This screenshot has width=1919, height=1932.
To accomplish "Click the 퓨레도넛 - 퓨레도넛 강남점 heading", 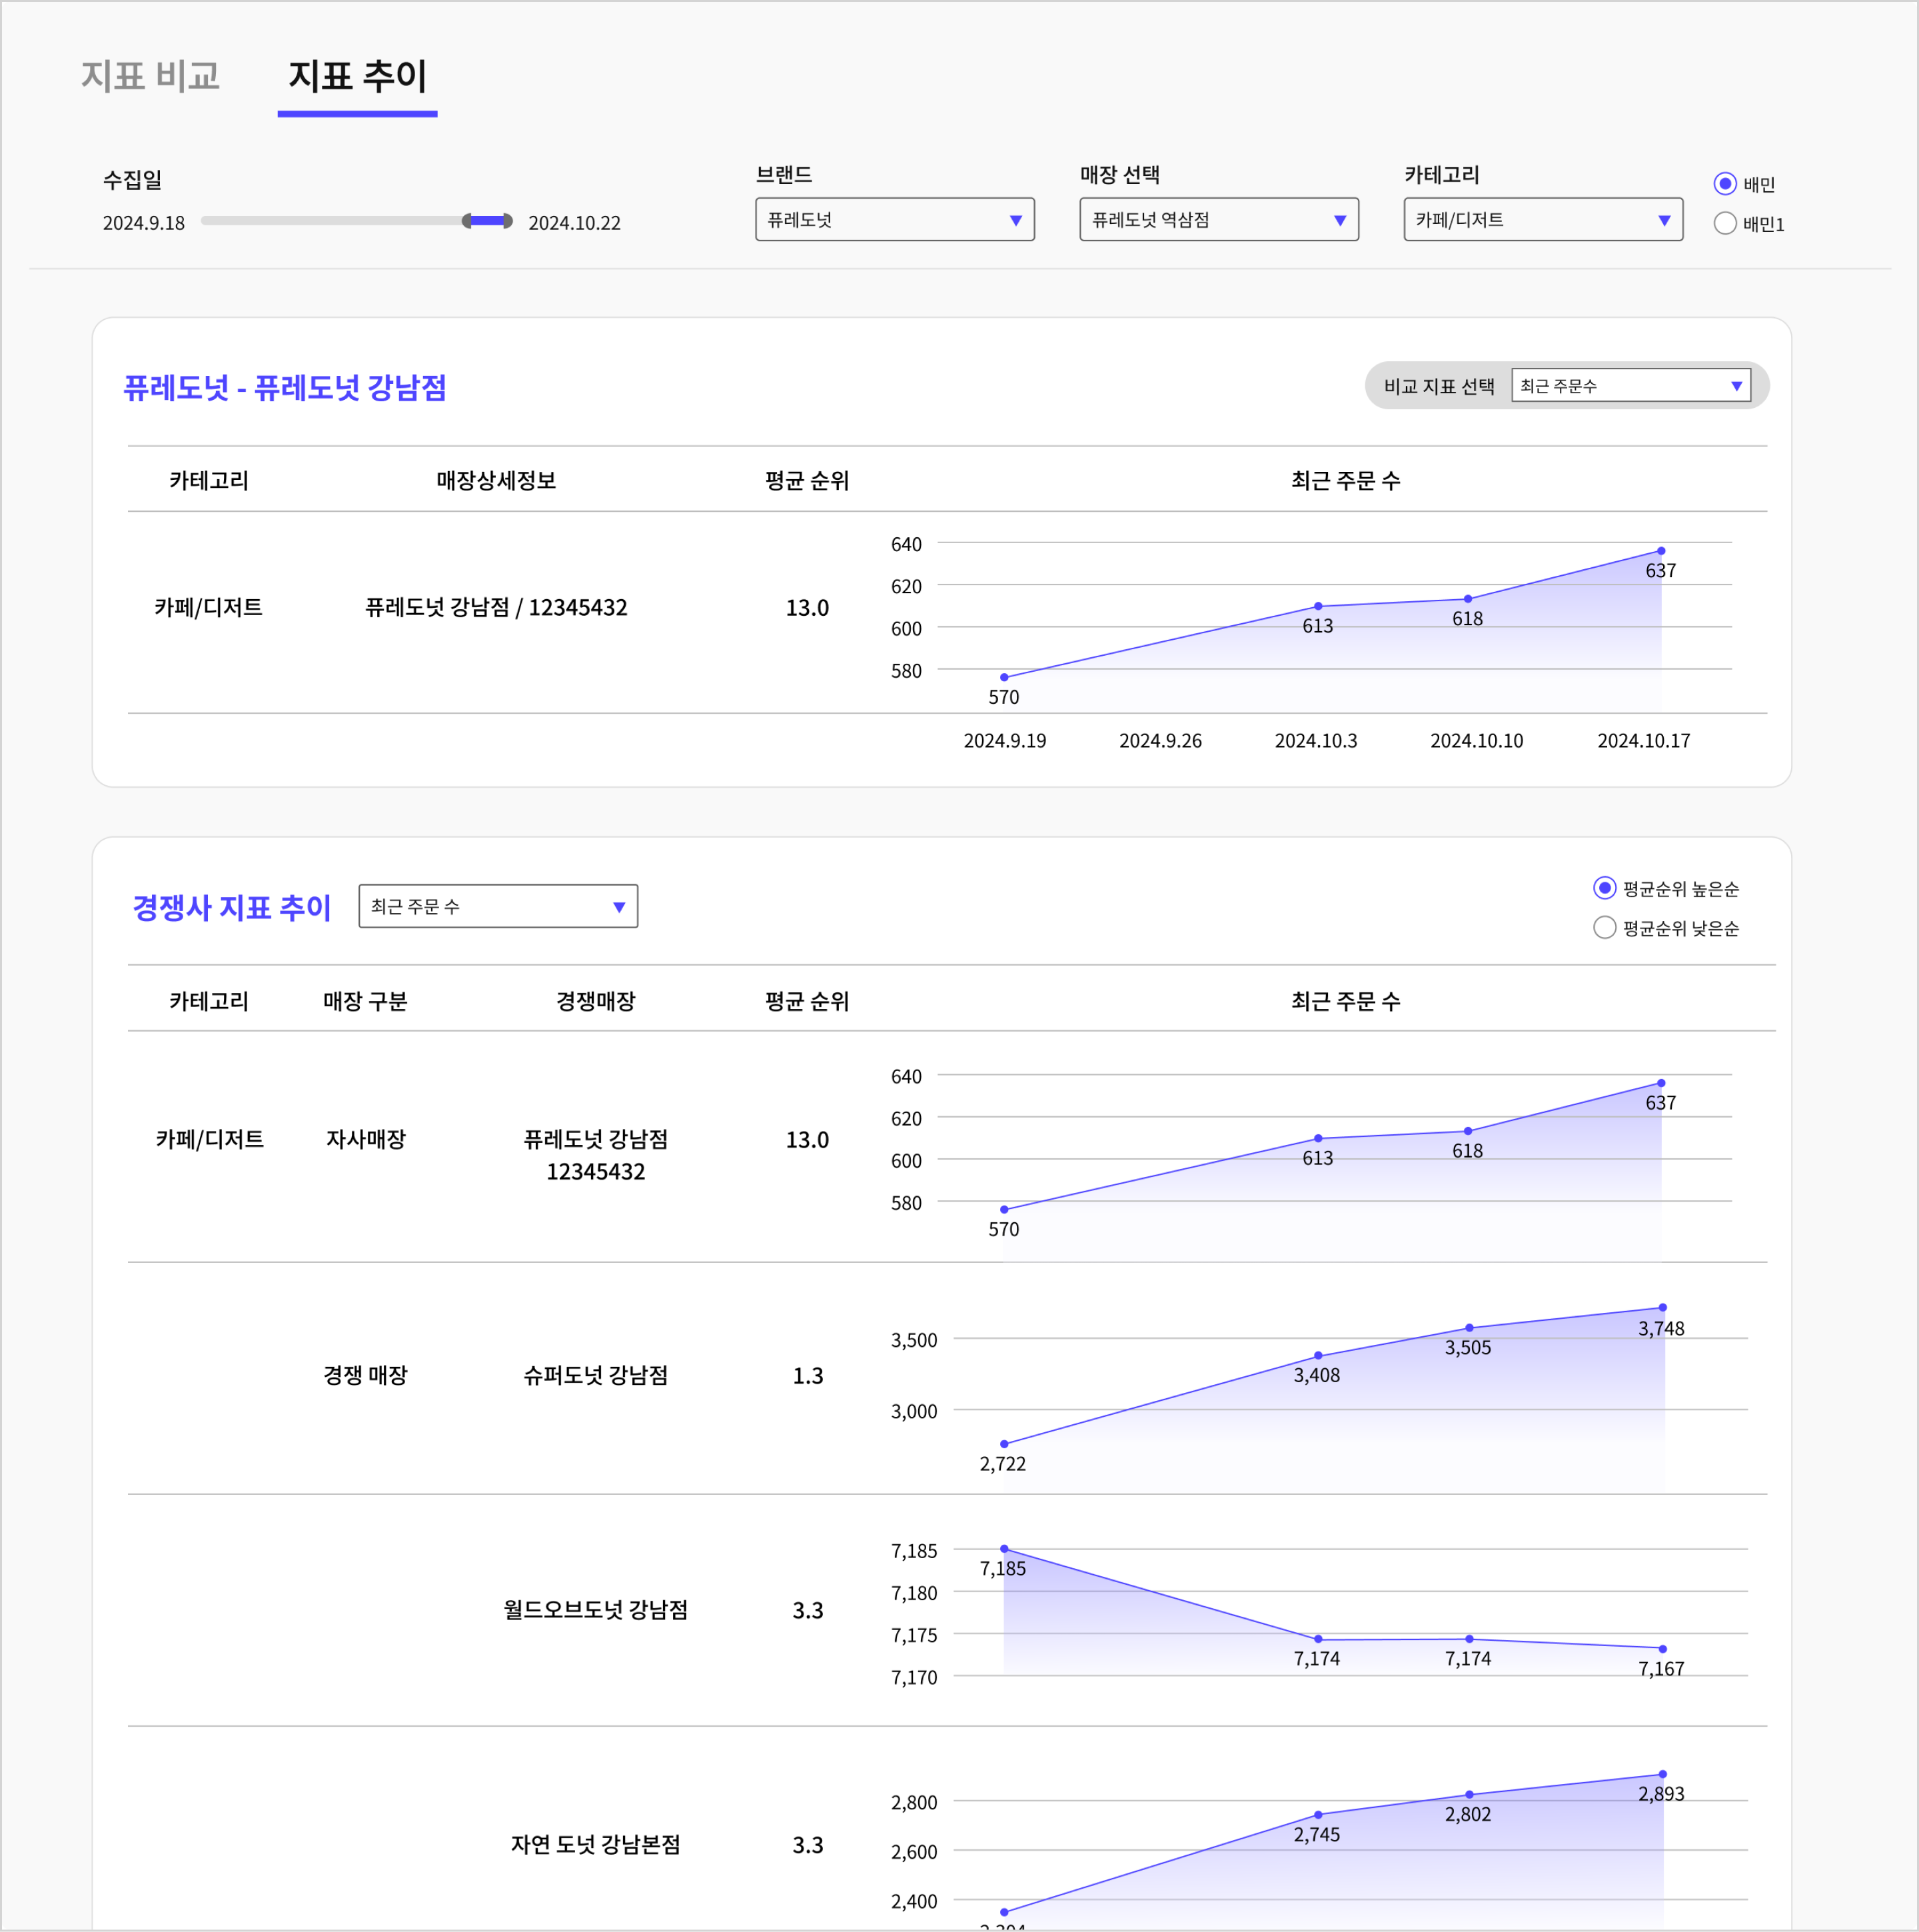I will pyautogui.click(x=285, y=388).
